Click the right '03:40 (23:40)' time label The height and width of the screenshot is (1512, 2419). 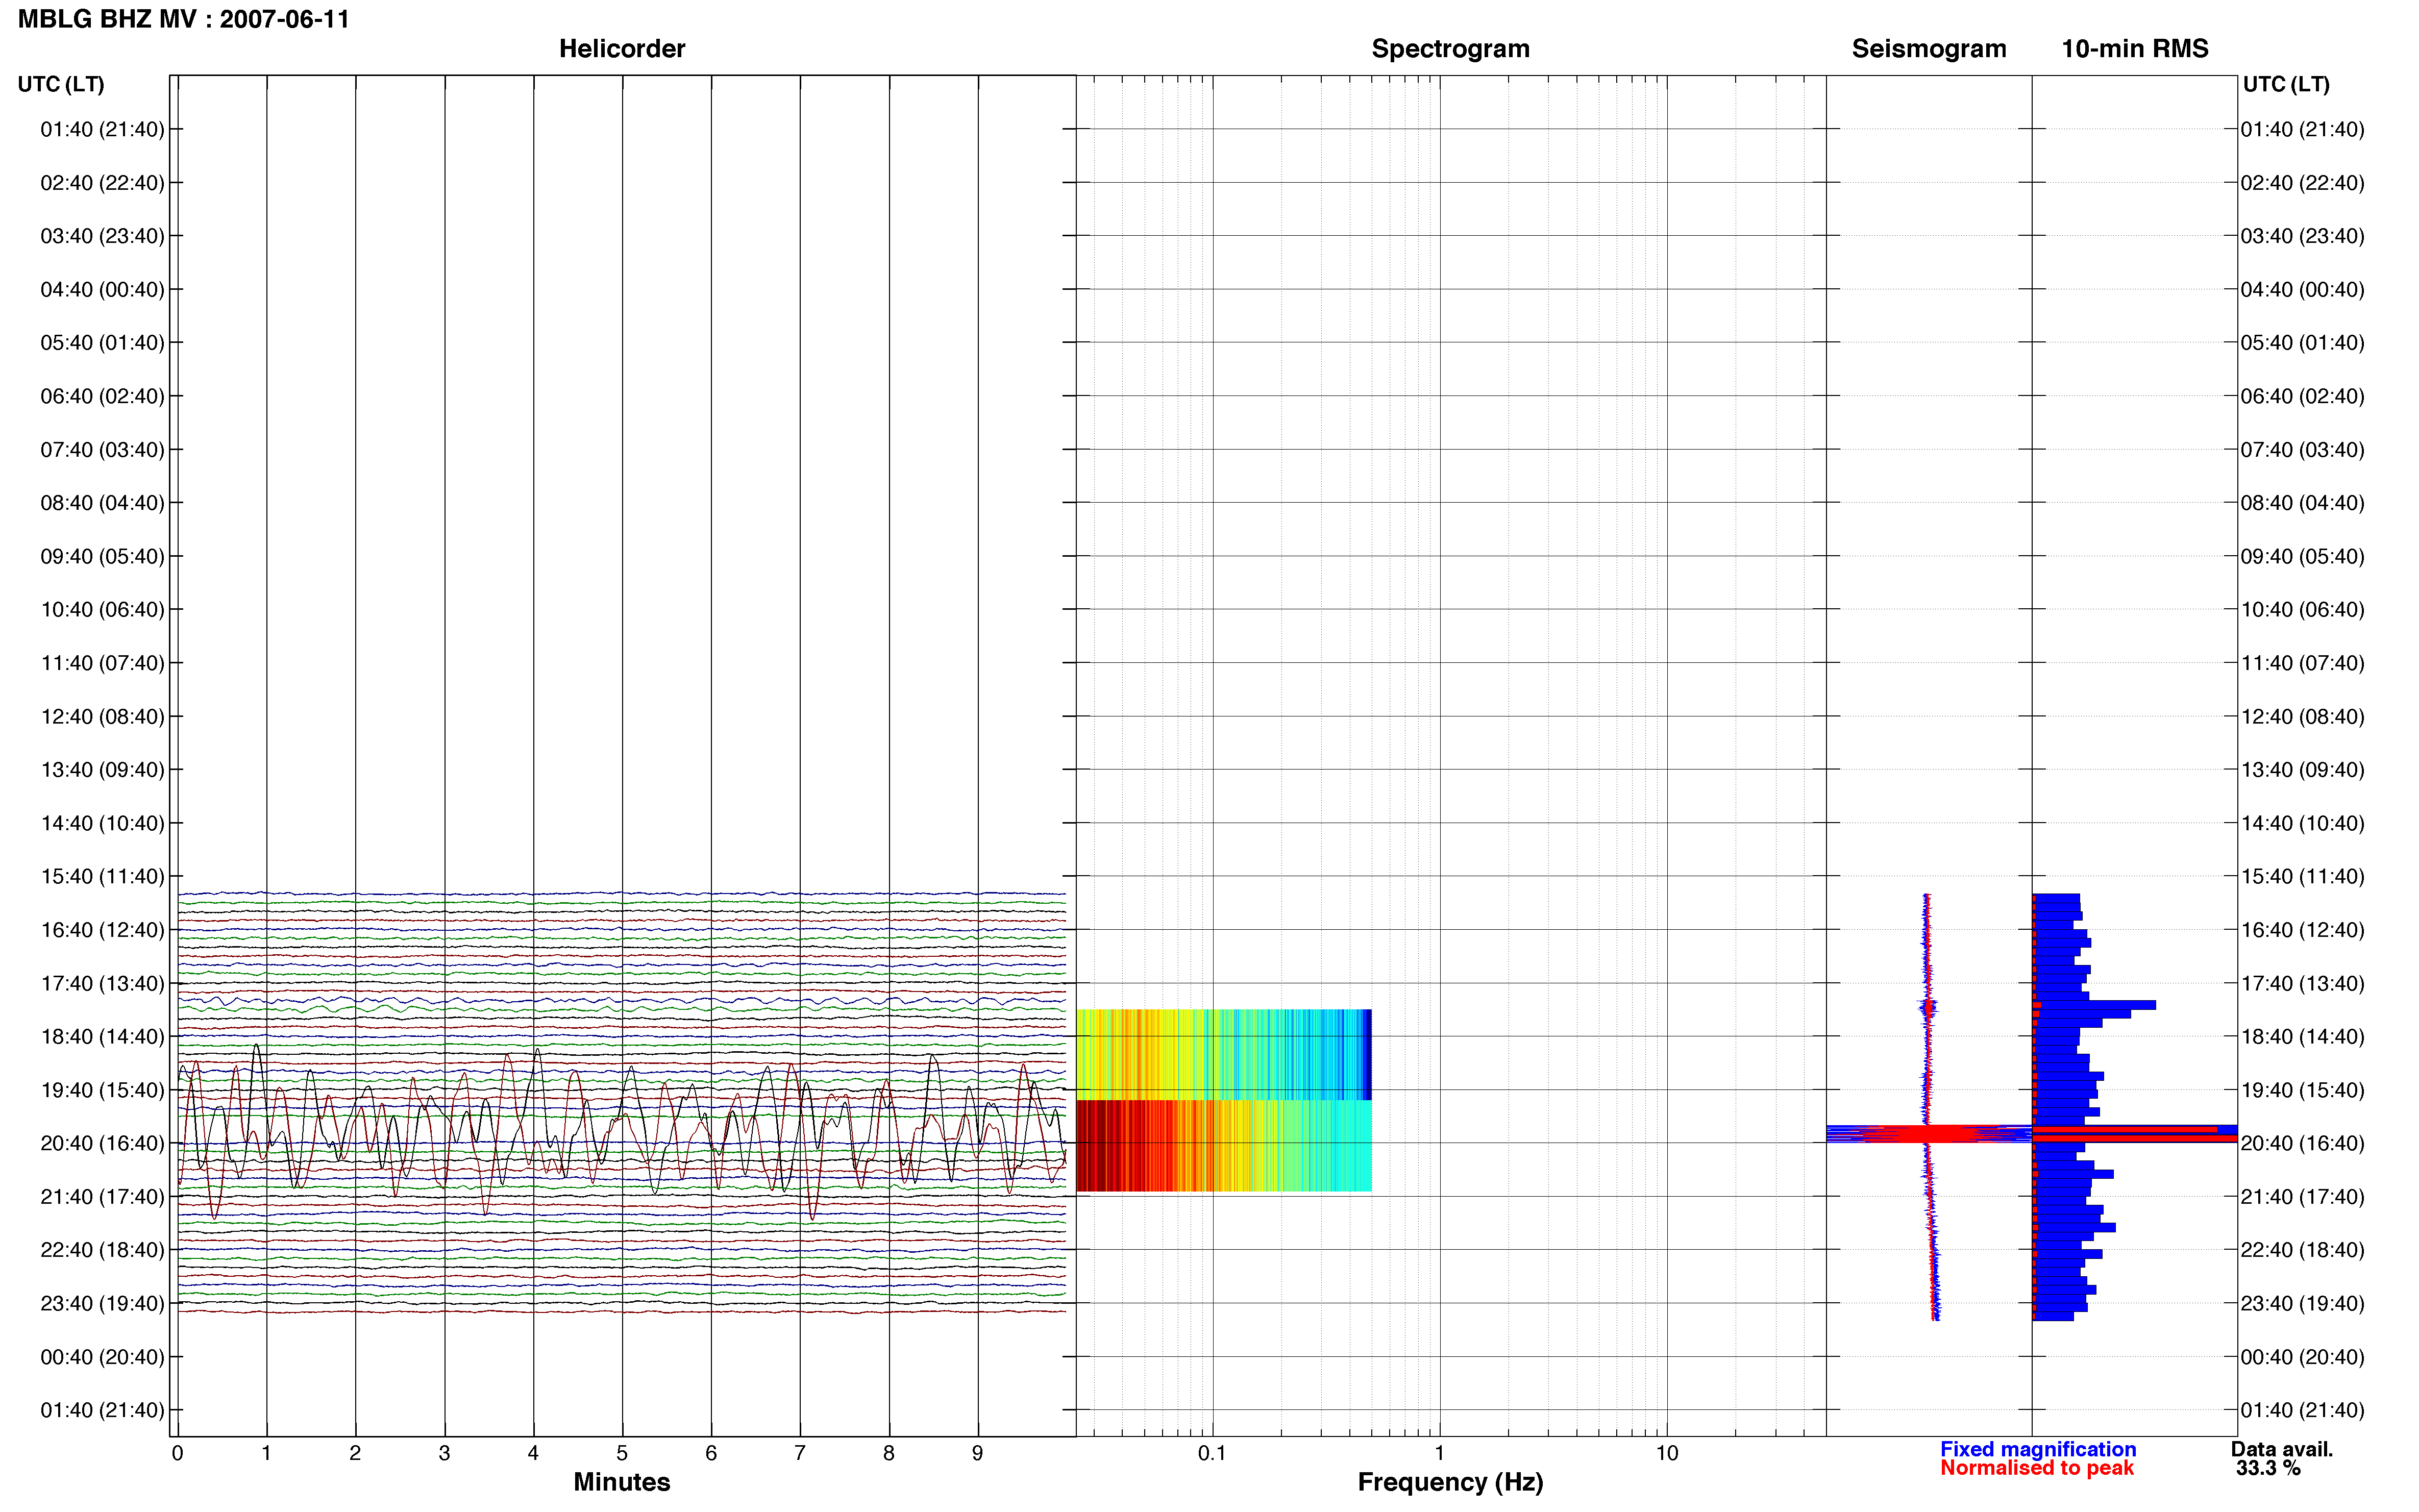(2302, 236)
